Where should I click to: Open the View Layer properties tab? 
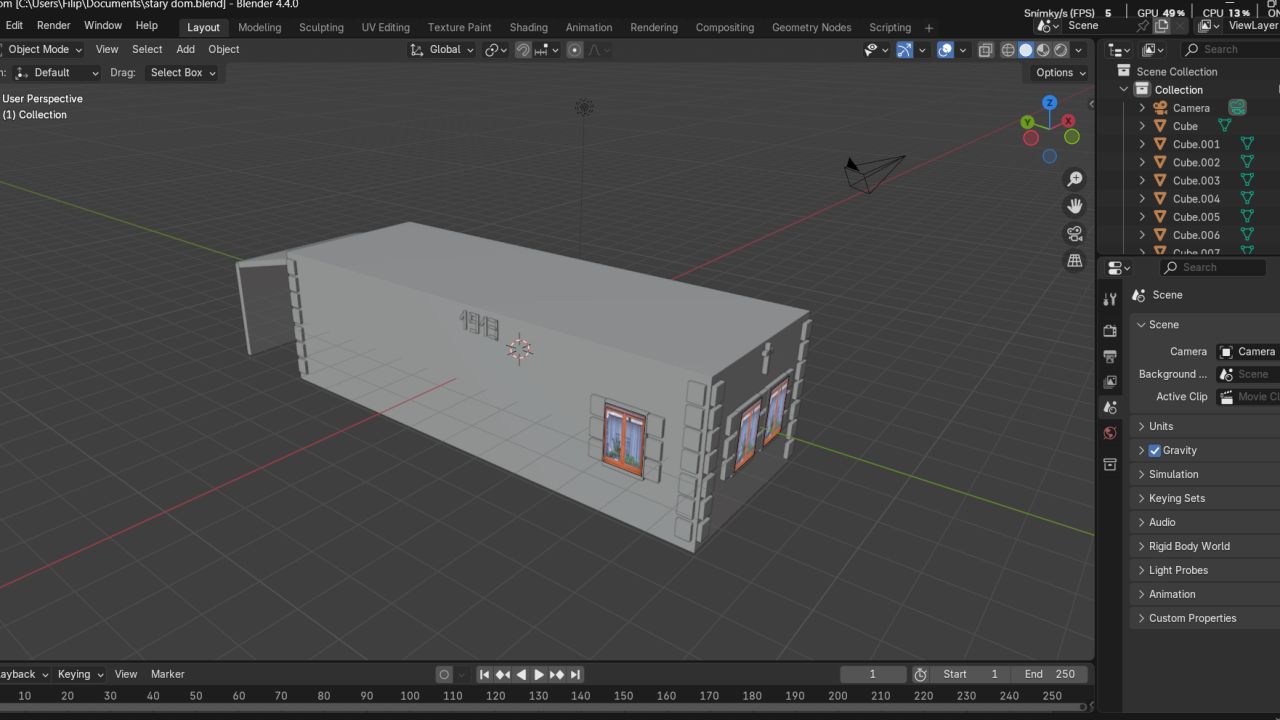pos(1110,382)
